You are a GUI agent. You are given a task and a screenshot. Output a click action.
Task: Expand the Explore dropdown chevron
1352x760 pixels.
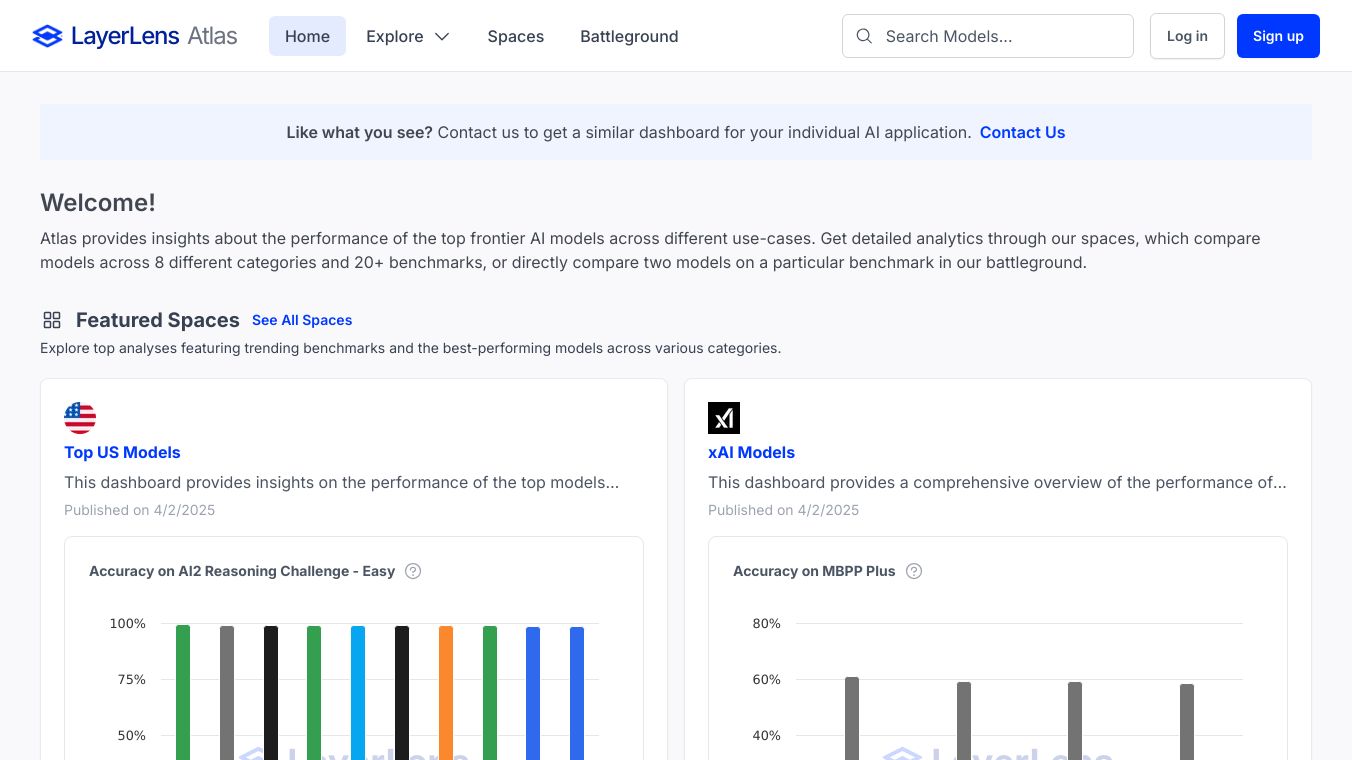coord(442,37)
